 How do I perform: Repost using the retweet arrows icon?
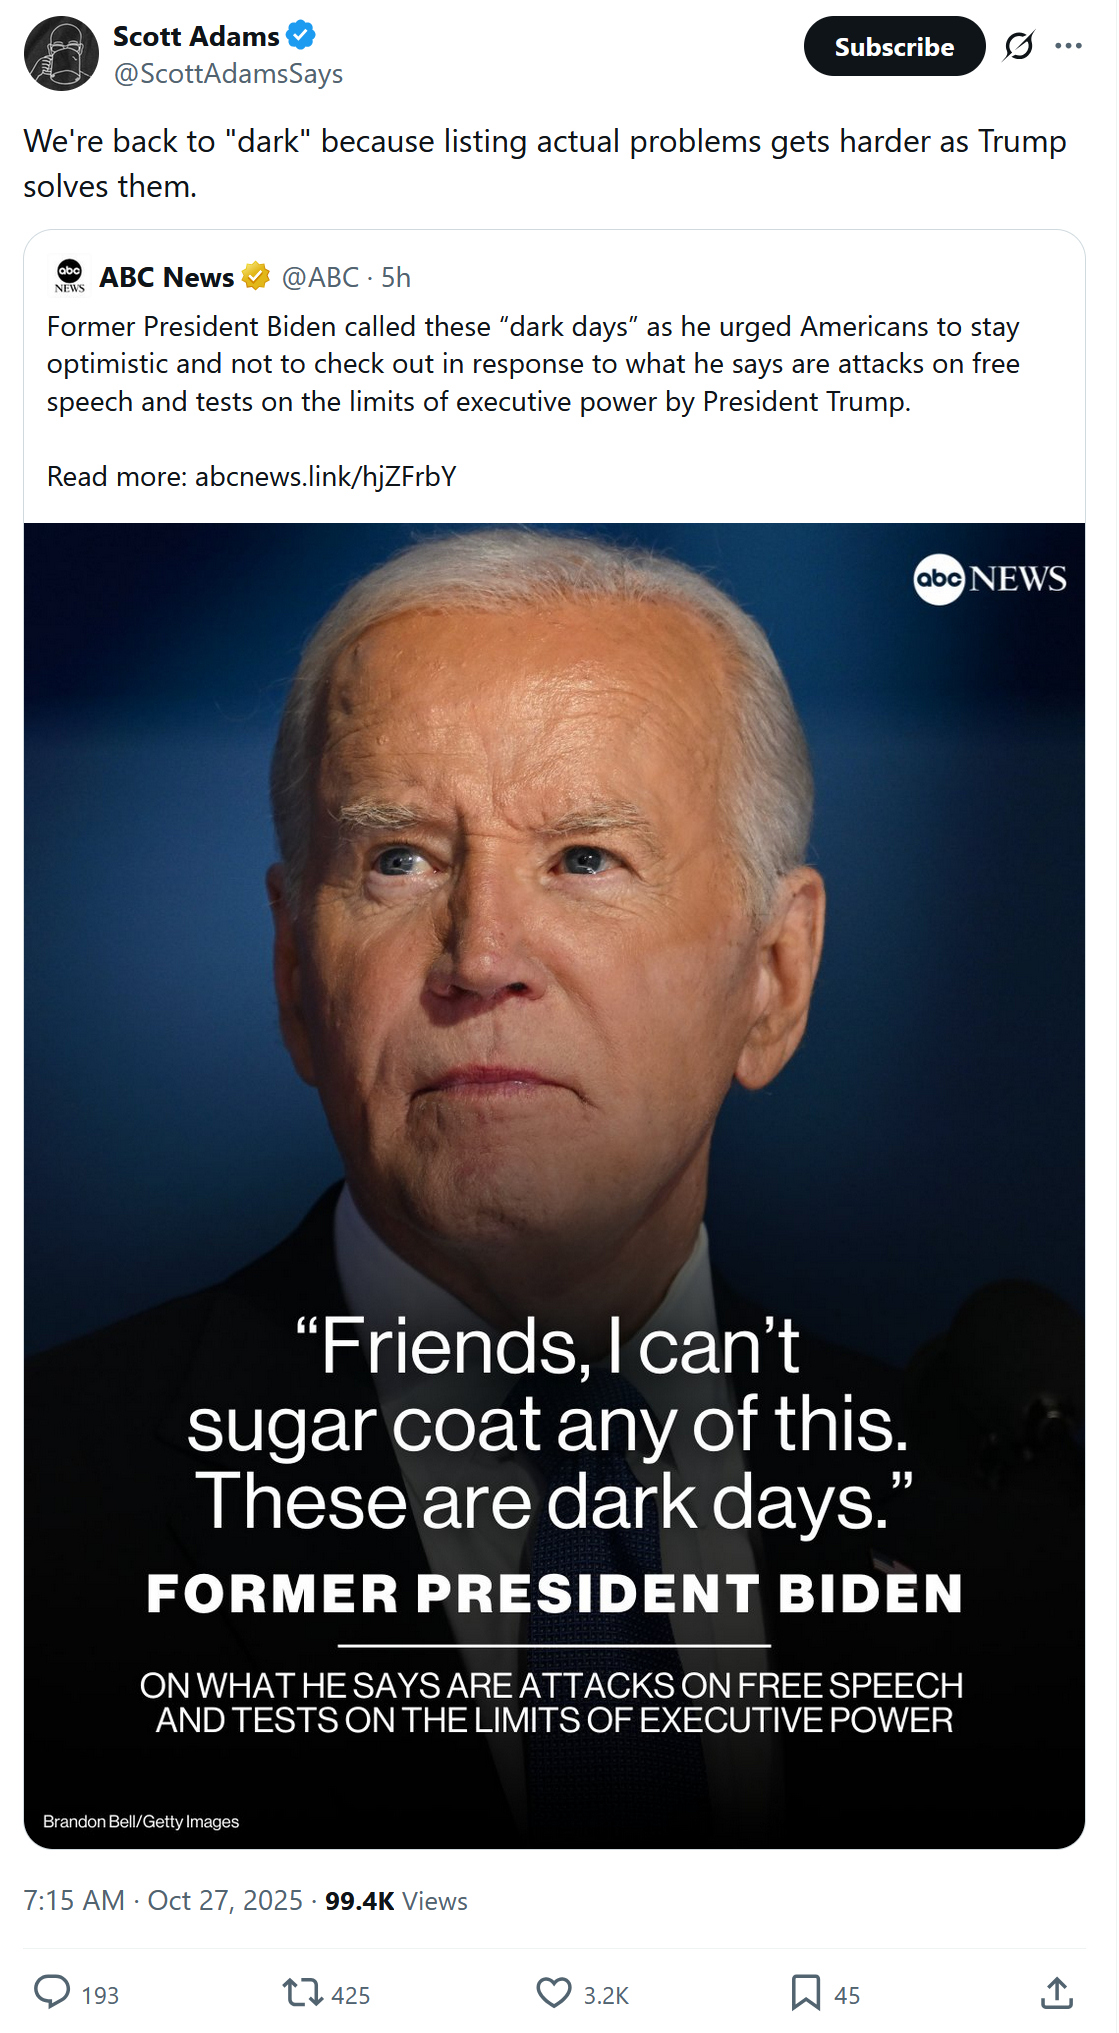pyautogui.click(x=302, y=1992)
